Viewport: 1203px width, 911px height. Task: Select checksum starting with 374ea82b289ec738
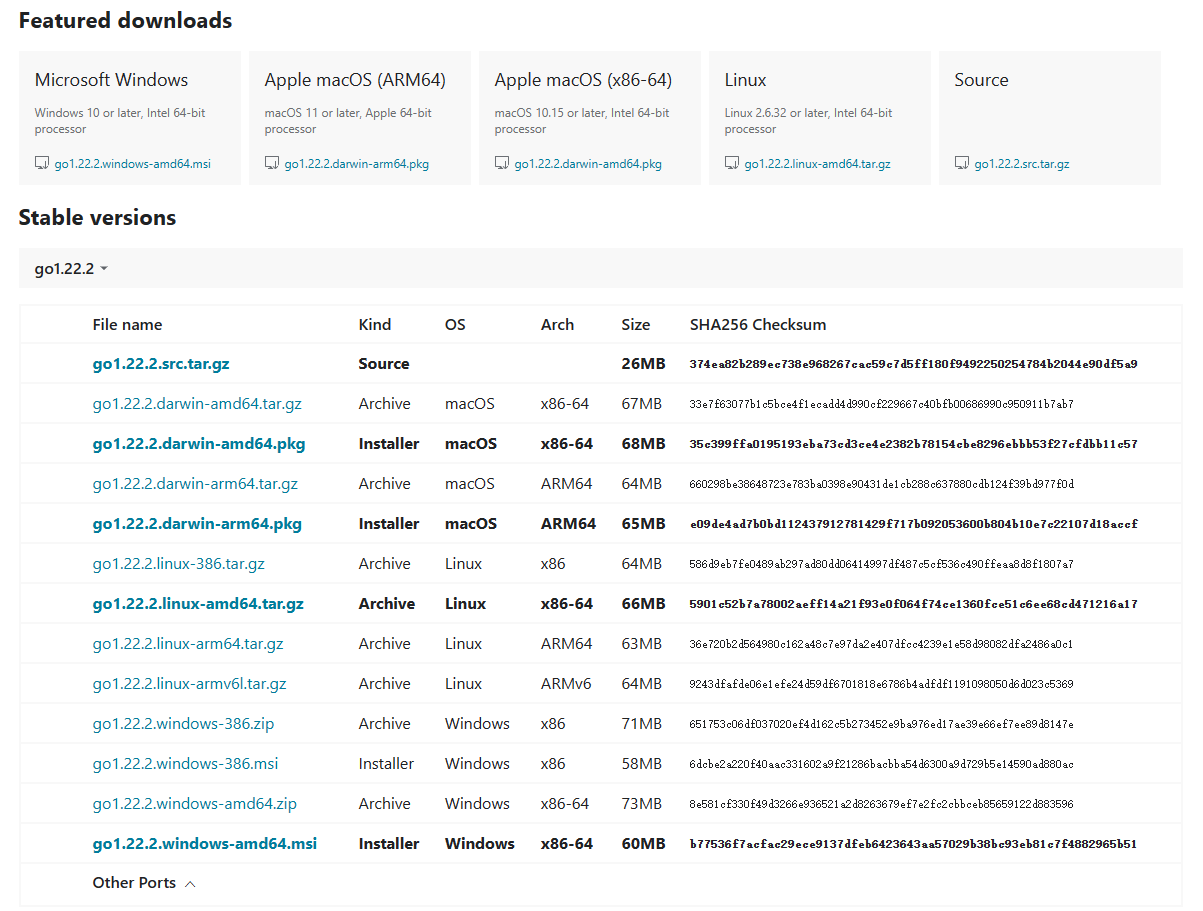pos(913,364)
